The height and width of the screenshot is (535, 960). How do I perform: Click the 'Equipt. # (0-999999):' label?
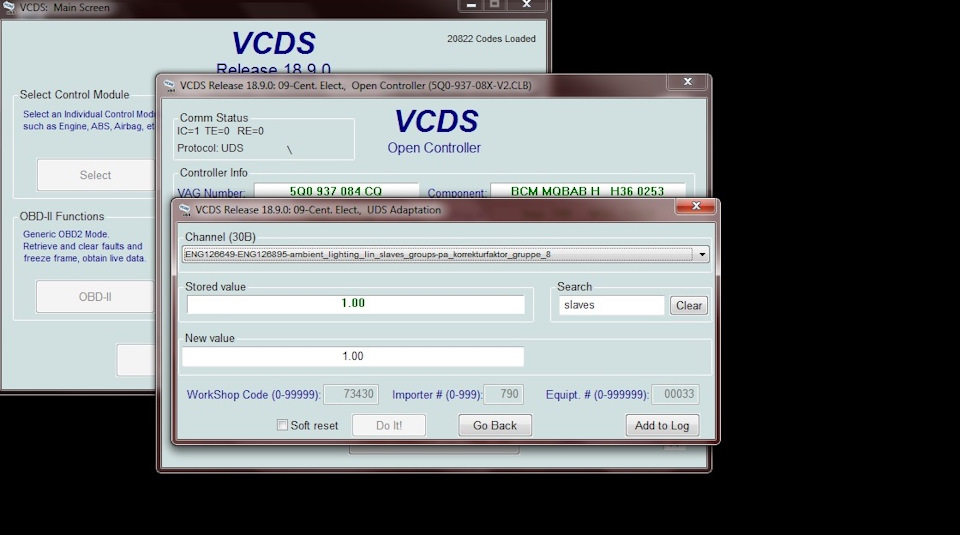(597, 395)
